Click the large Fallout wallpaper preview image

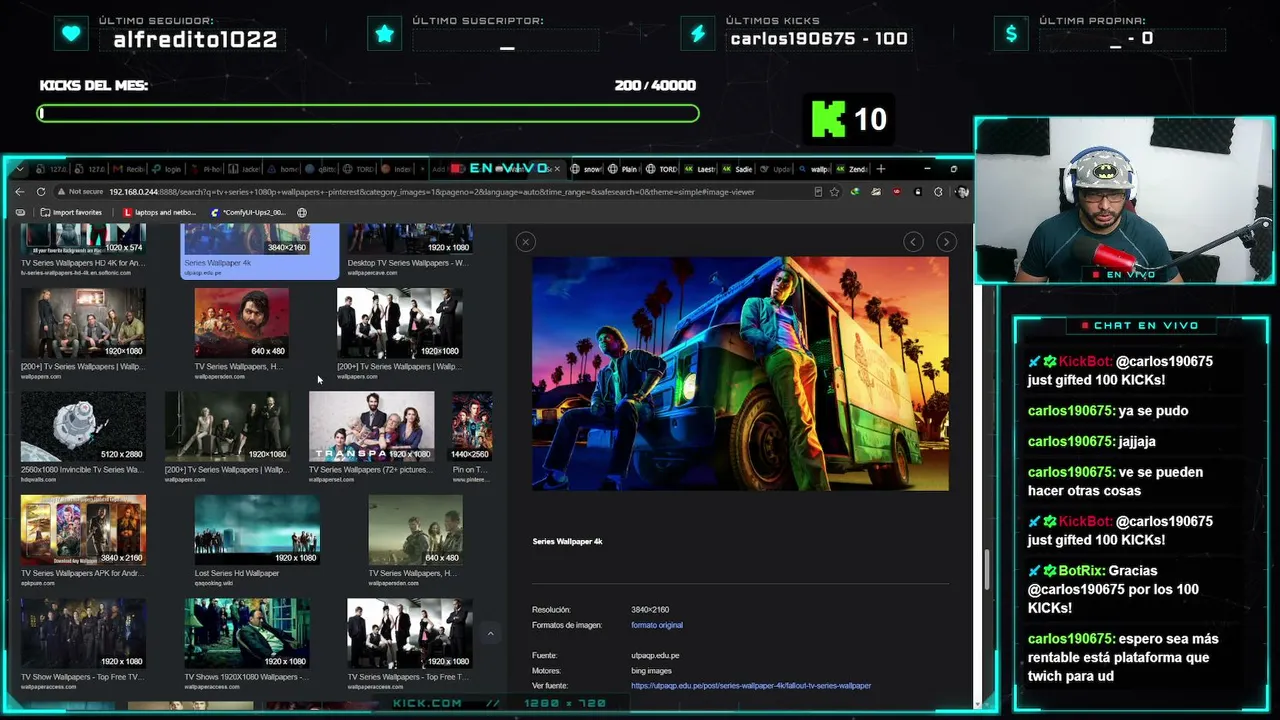pyautogui.click(x=740, y=373)
